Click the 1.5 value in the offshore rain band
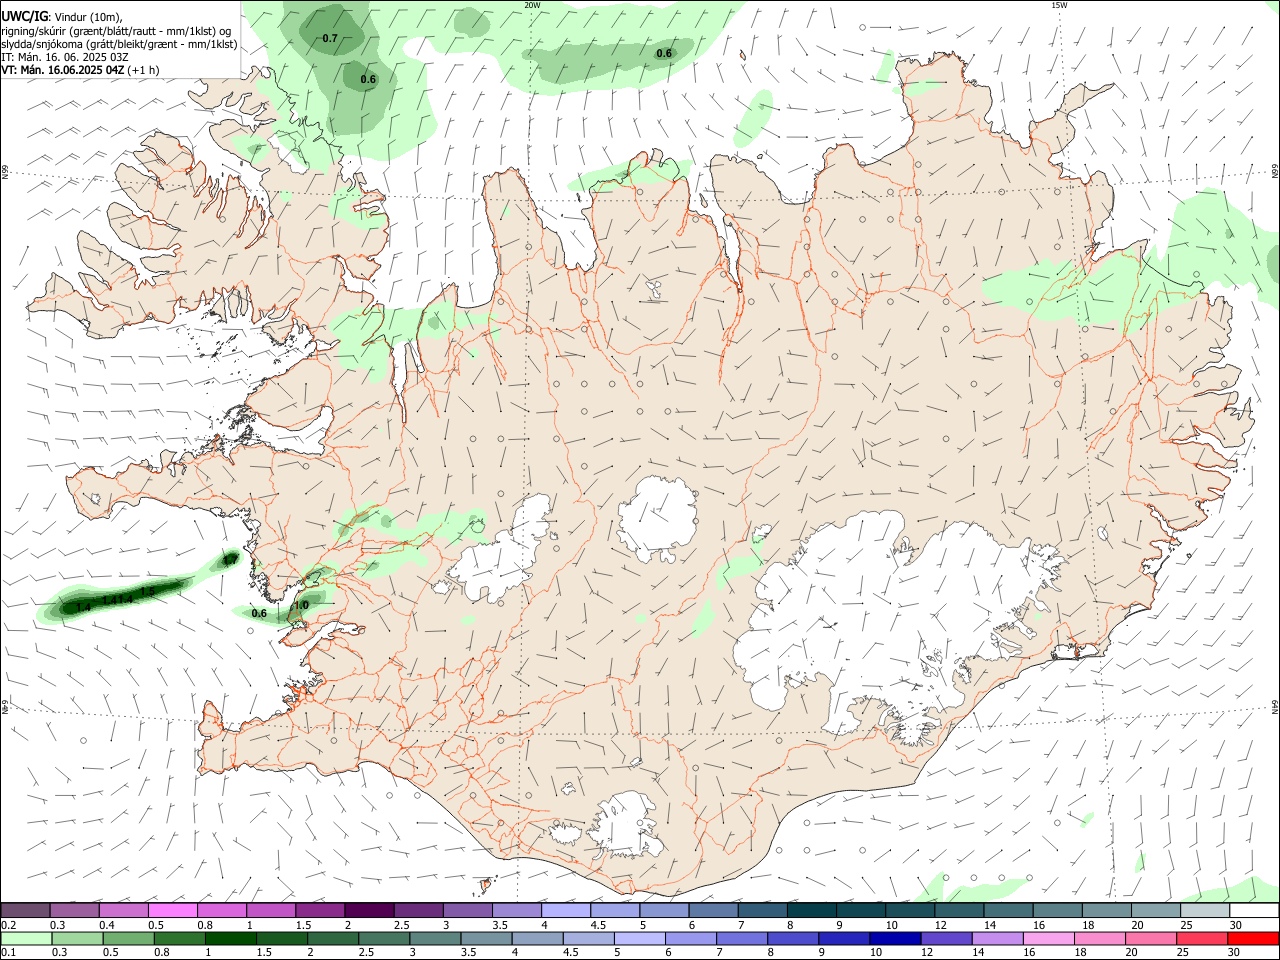Viewport: 1280px width, 960px height. point(147,592)
